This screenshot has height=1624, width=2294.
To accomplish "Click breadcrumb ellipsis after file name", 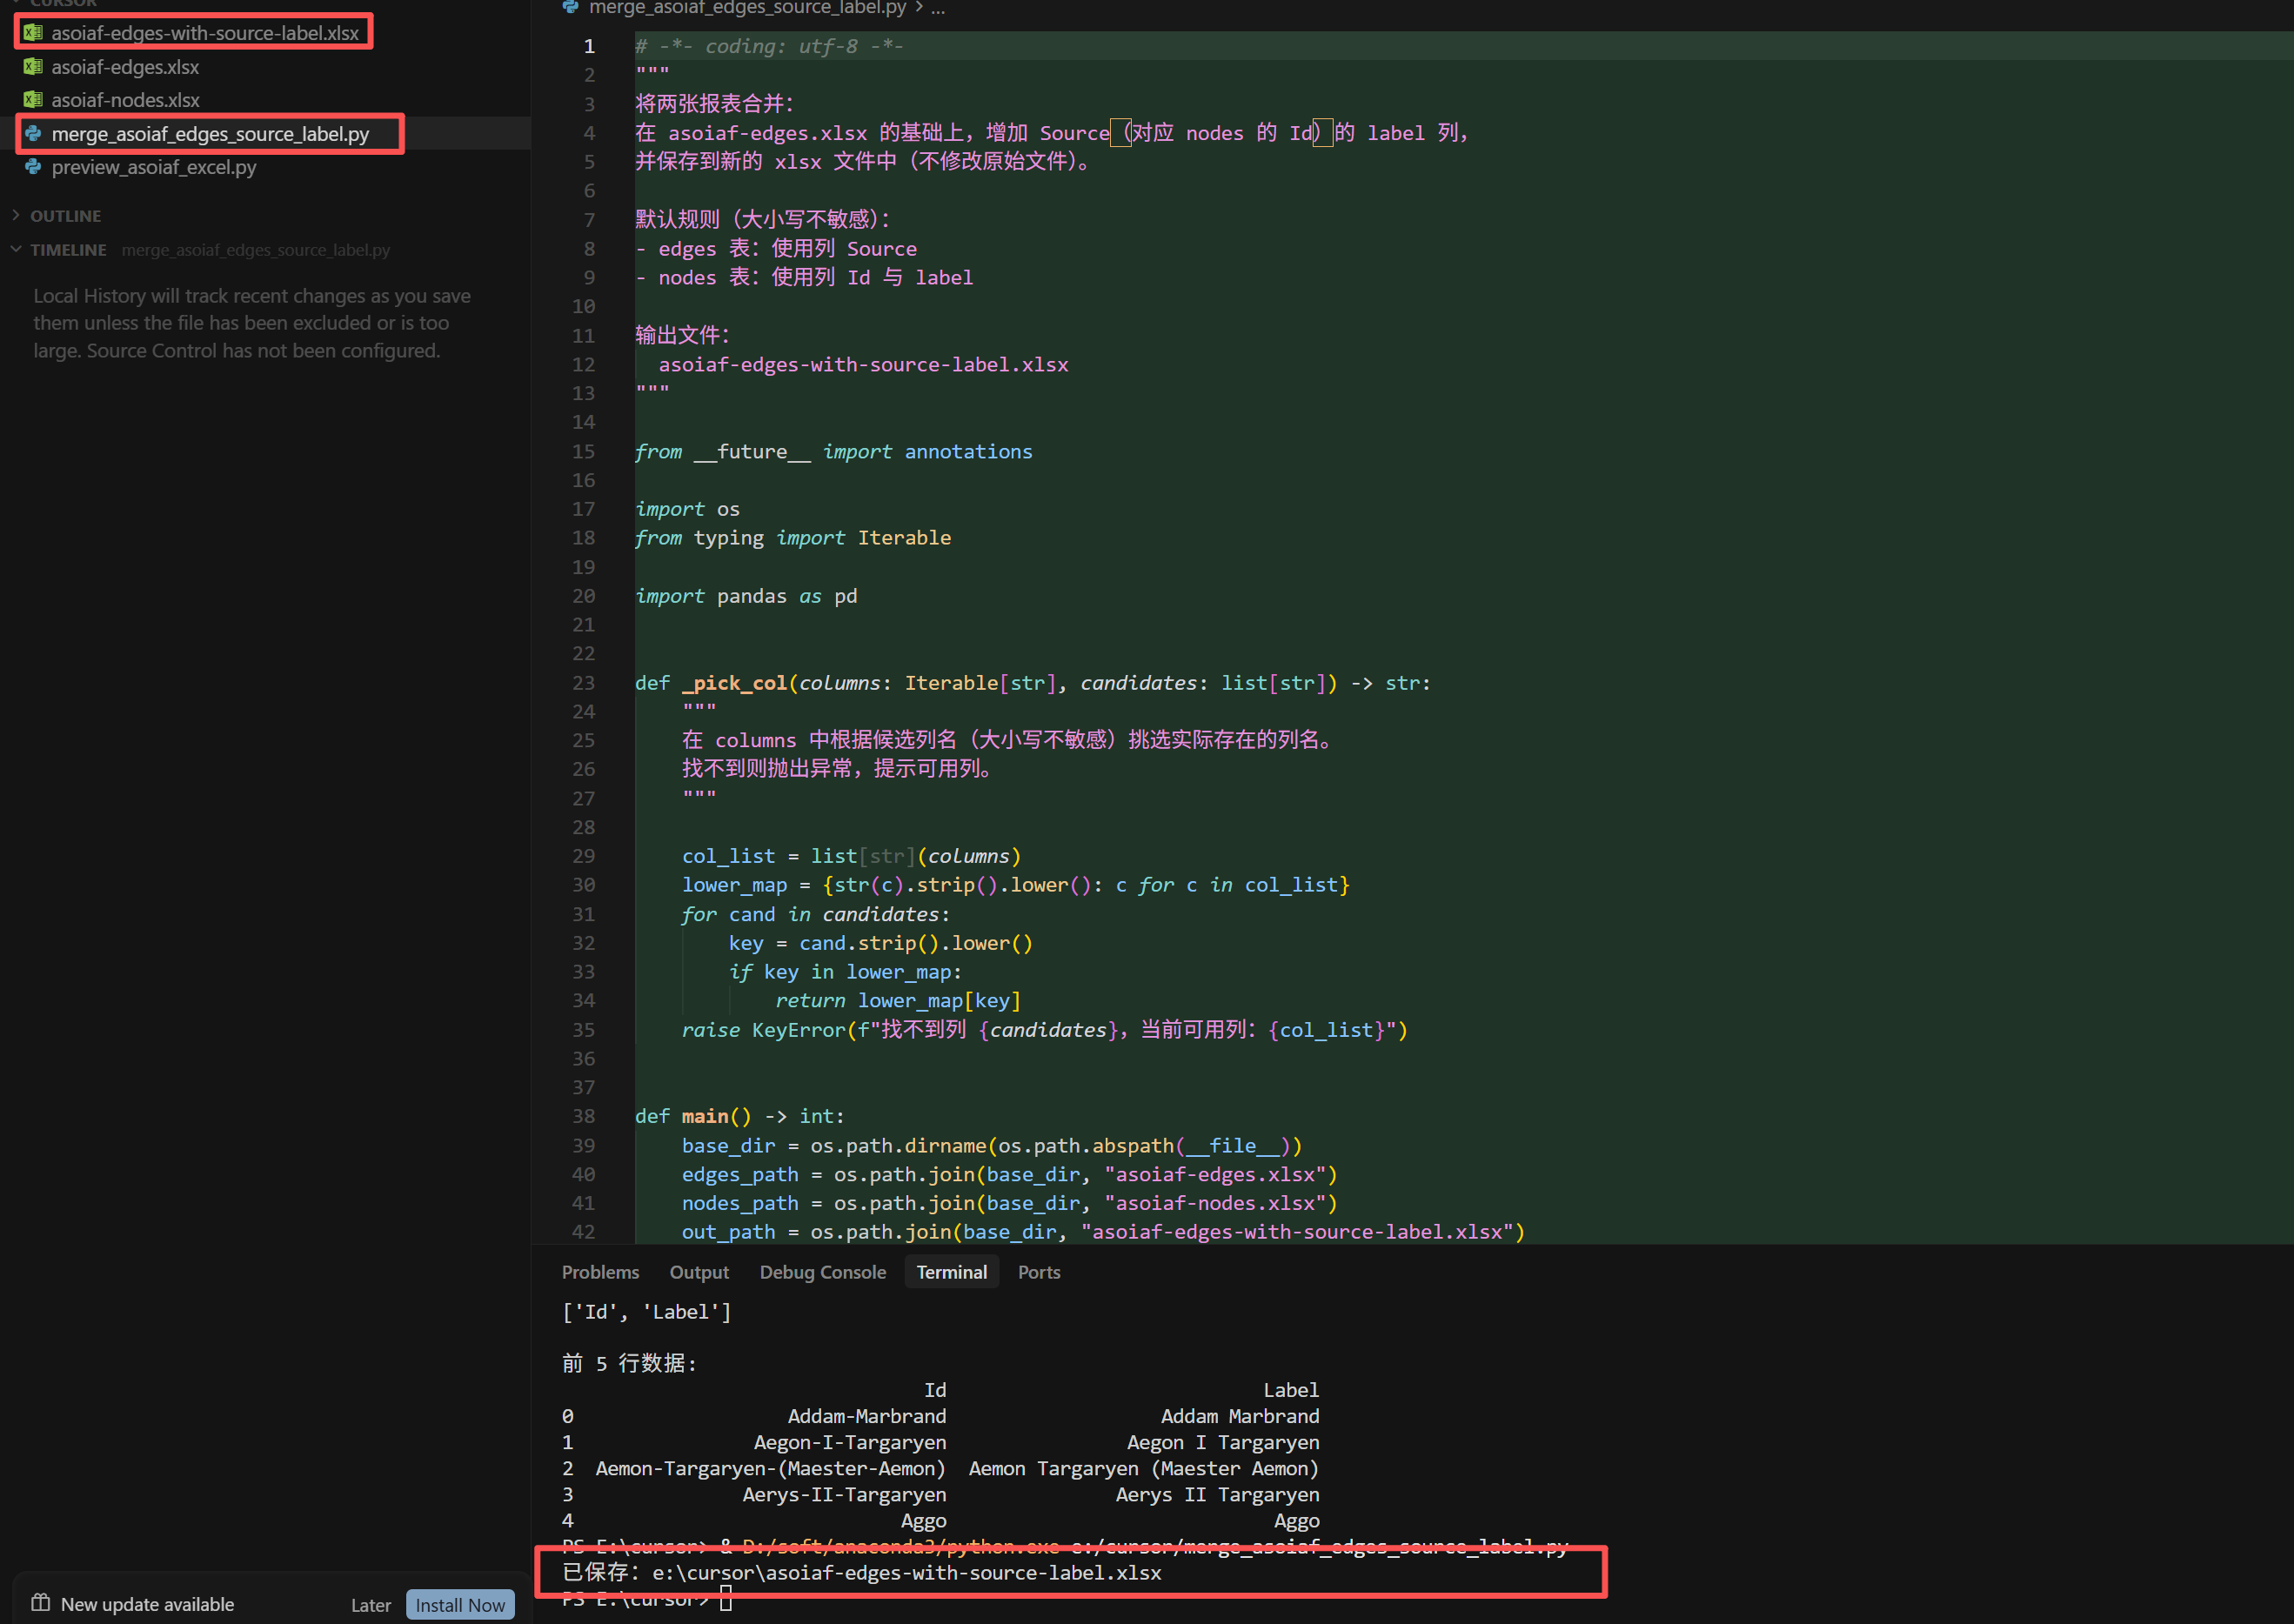I will coord(938,8).
